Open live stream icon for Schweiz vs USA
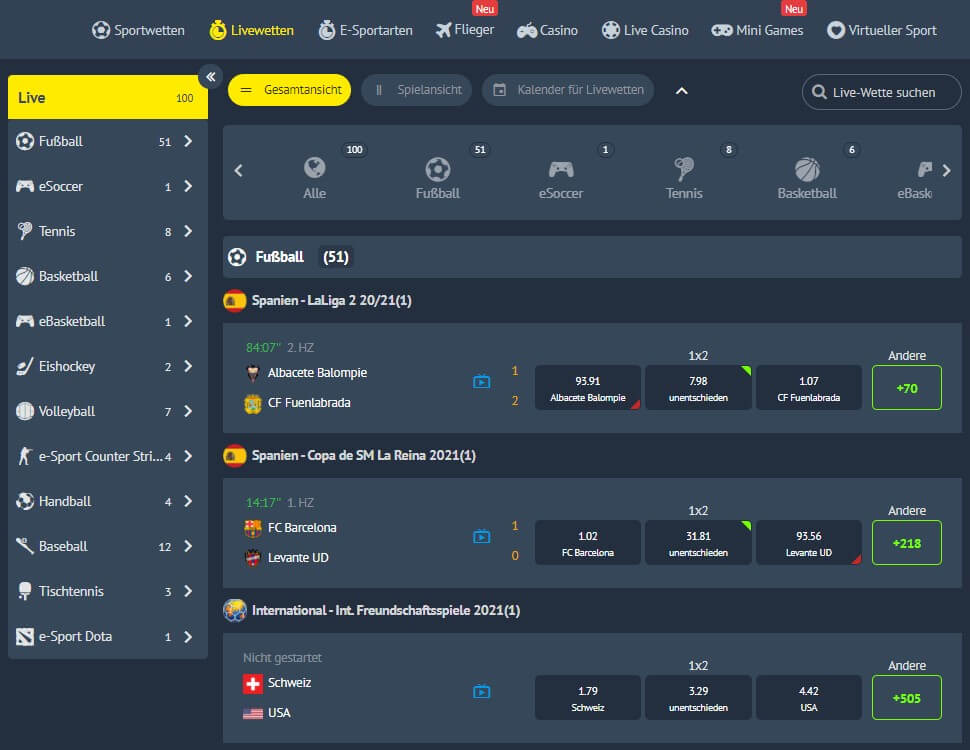The width and height of the screenshot is (970, 750). pos(481,691)
